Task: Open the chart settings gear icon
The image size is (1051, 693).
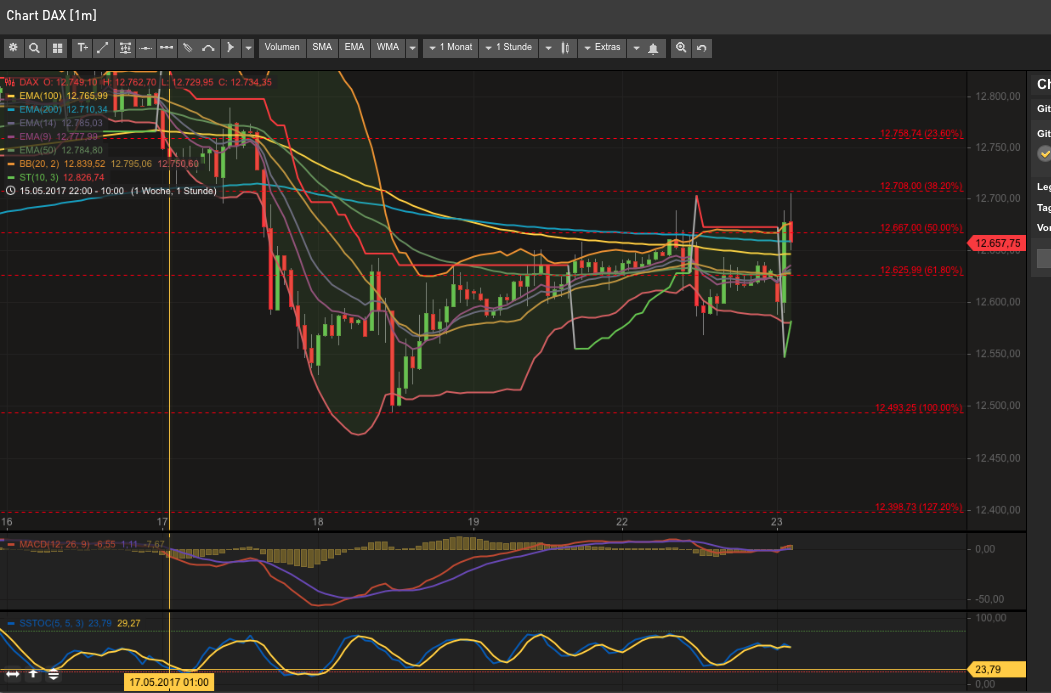Action: pos(14,47)
